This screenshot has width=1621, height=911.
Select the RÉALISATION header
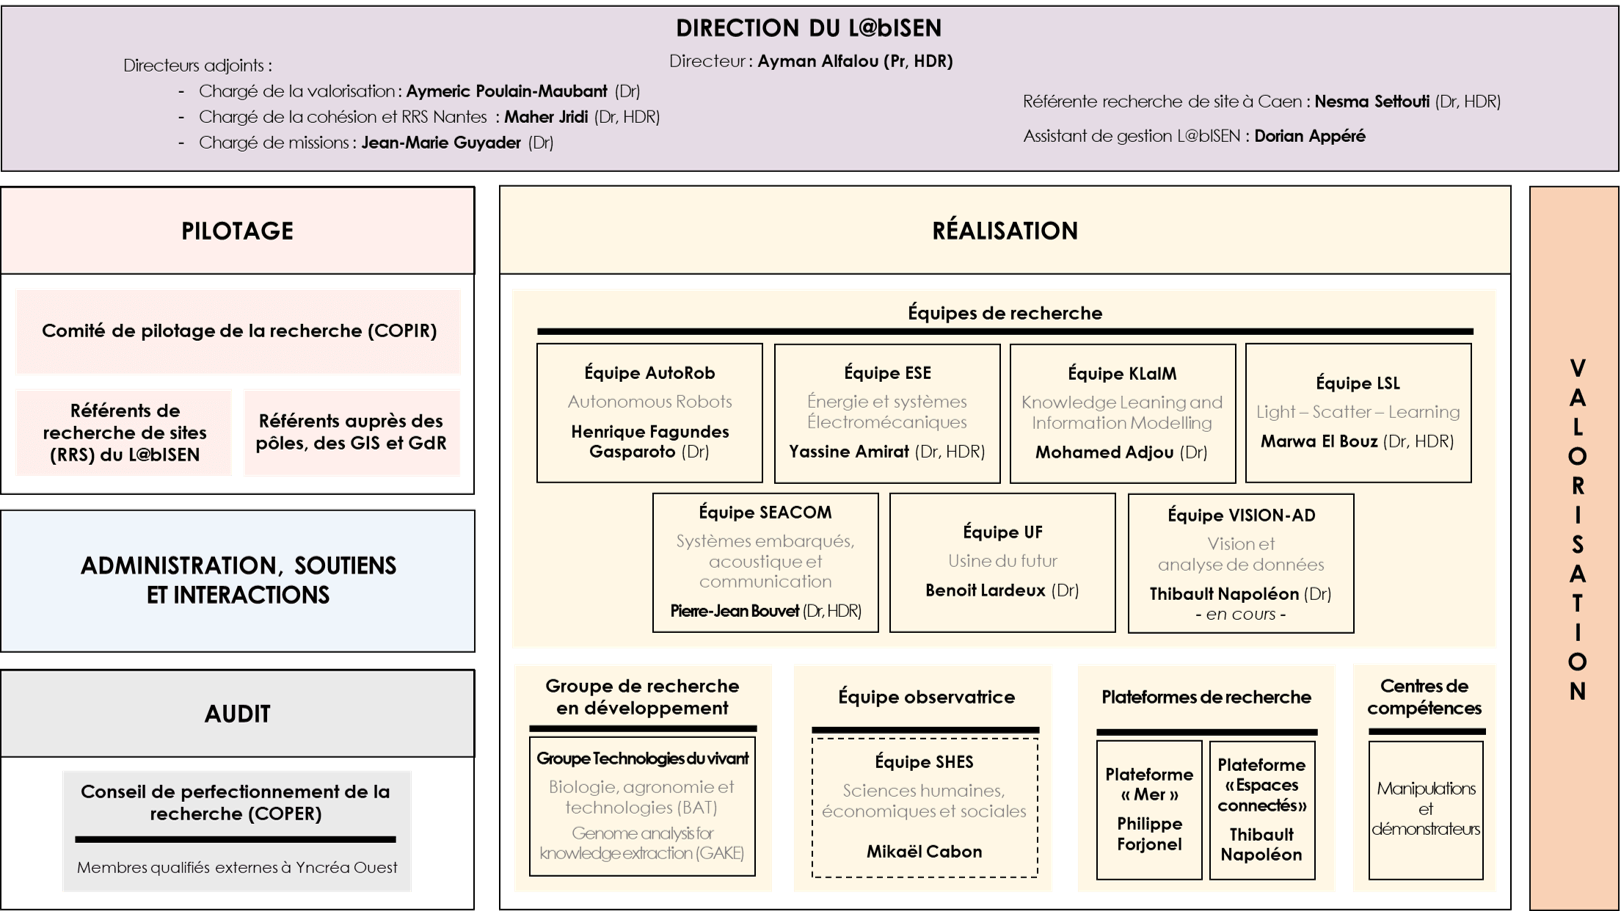(x=1005, y=231)
